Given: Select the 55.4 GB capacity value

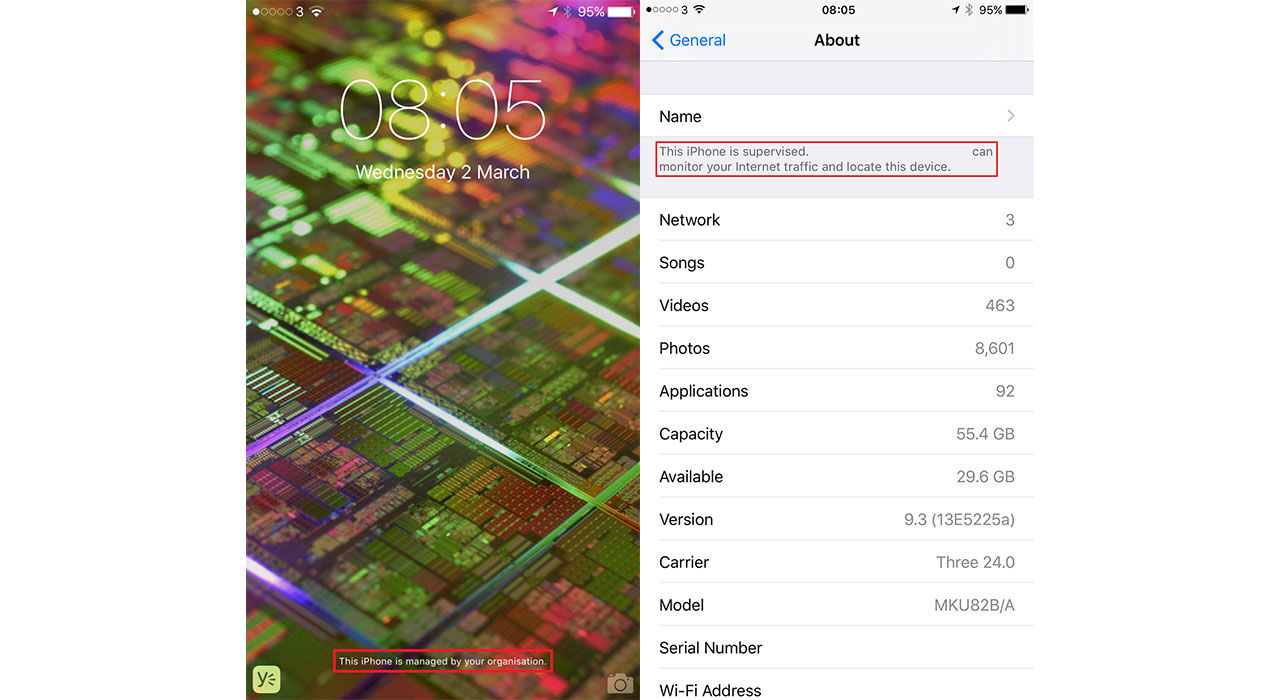Looking at the screenshot, I should [985, 434].
